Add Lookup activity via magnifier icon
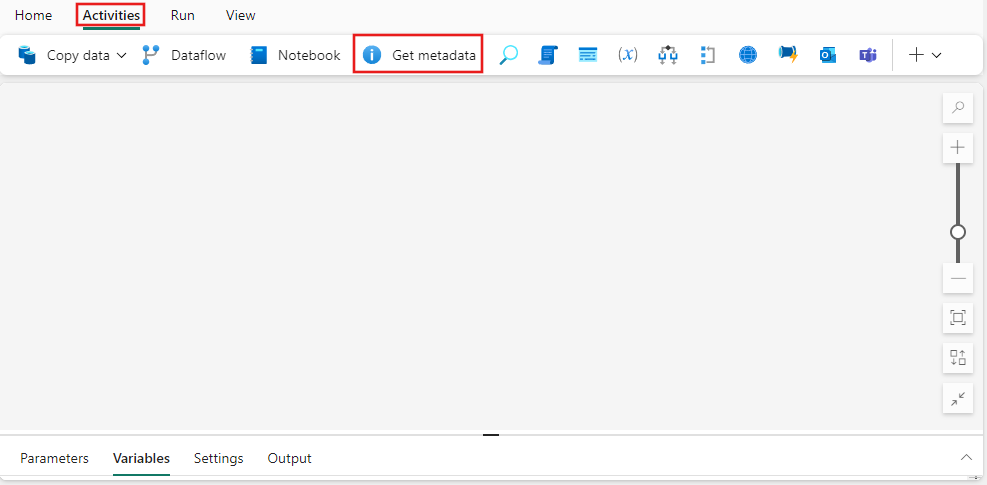Viewport: 987px width, 485px height. pos(508,55)
